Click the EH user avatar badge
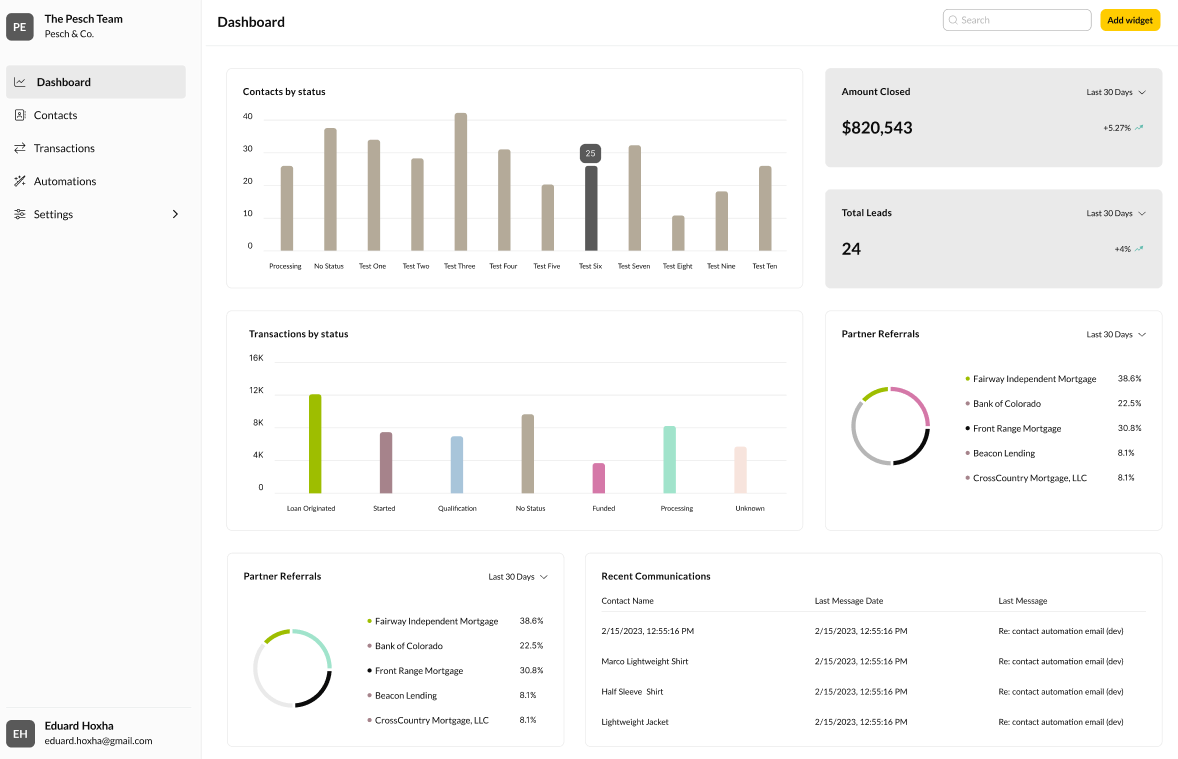This screenshot has width=1178, height=759. point(20,734)
